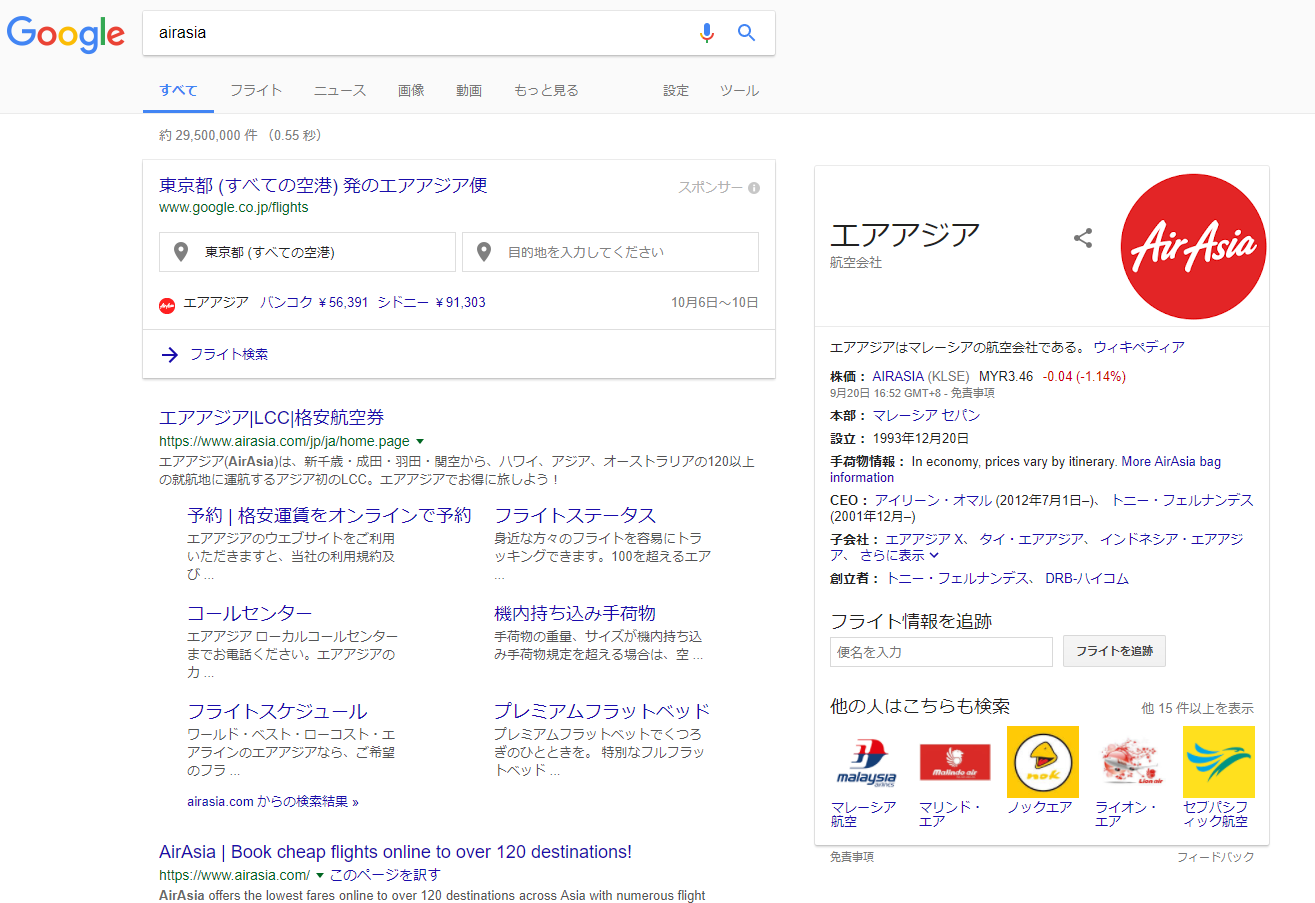Open 東京都 発のエアアジア便 flights heading
The width and height of the screenshot is (1315, 903).
(x=323, y=186)
